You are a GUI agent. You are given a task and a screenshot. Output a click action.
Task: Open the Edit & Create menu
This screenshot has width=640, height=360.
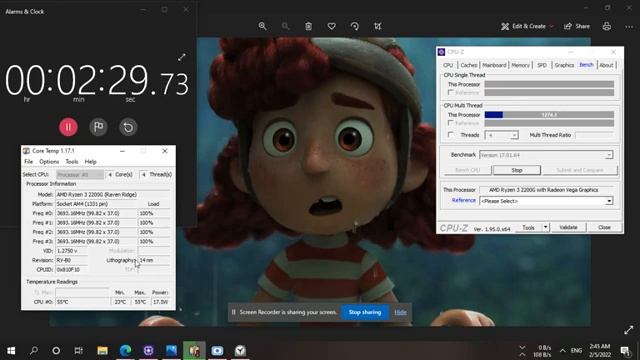[x=527, y=26]
